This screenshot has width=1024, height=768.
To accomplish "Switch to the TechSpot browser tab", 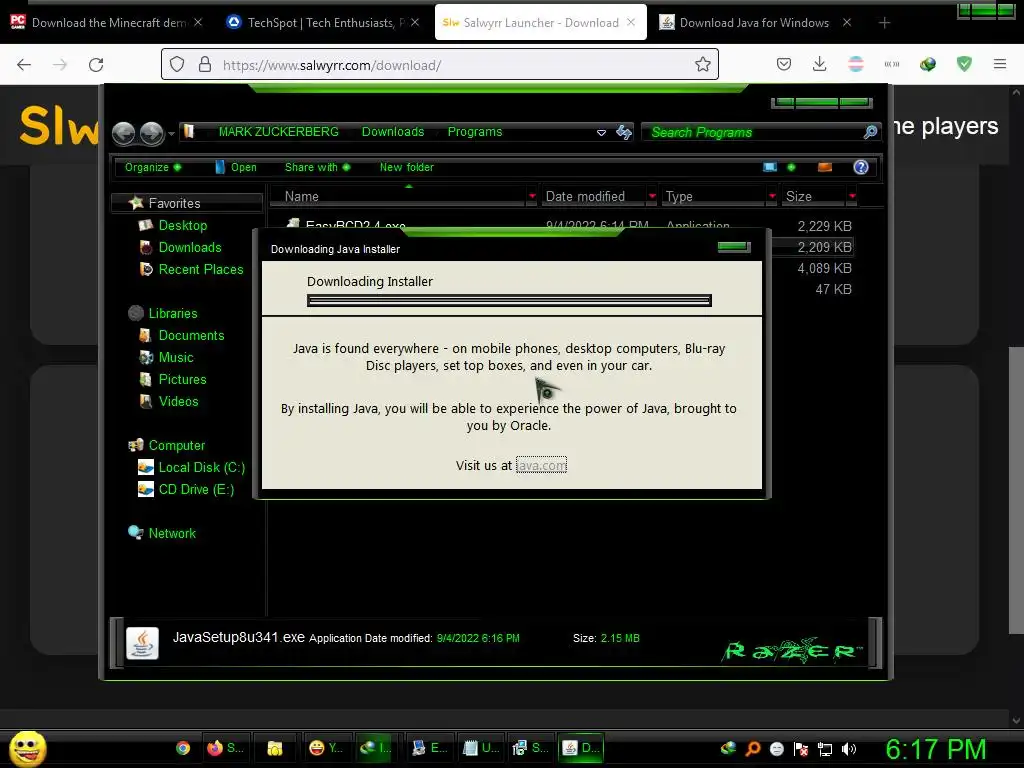I will click(323, 23).
